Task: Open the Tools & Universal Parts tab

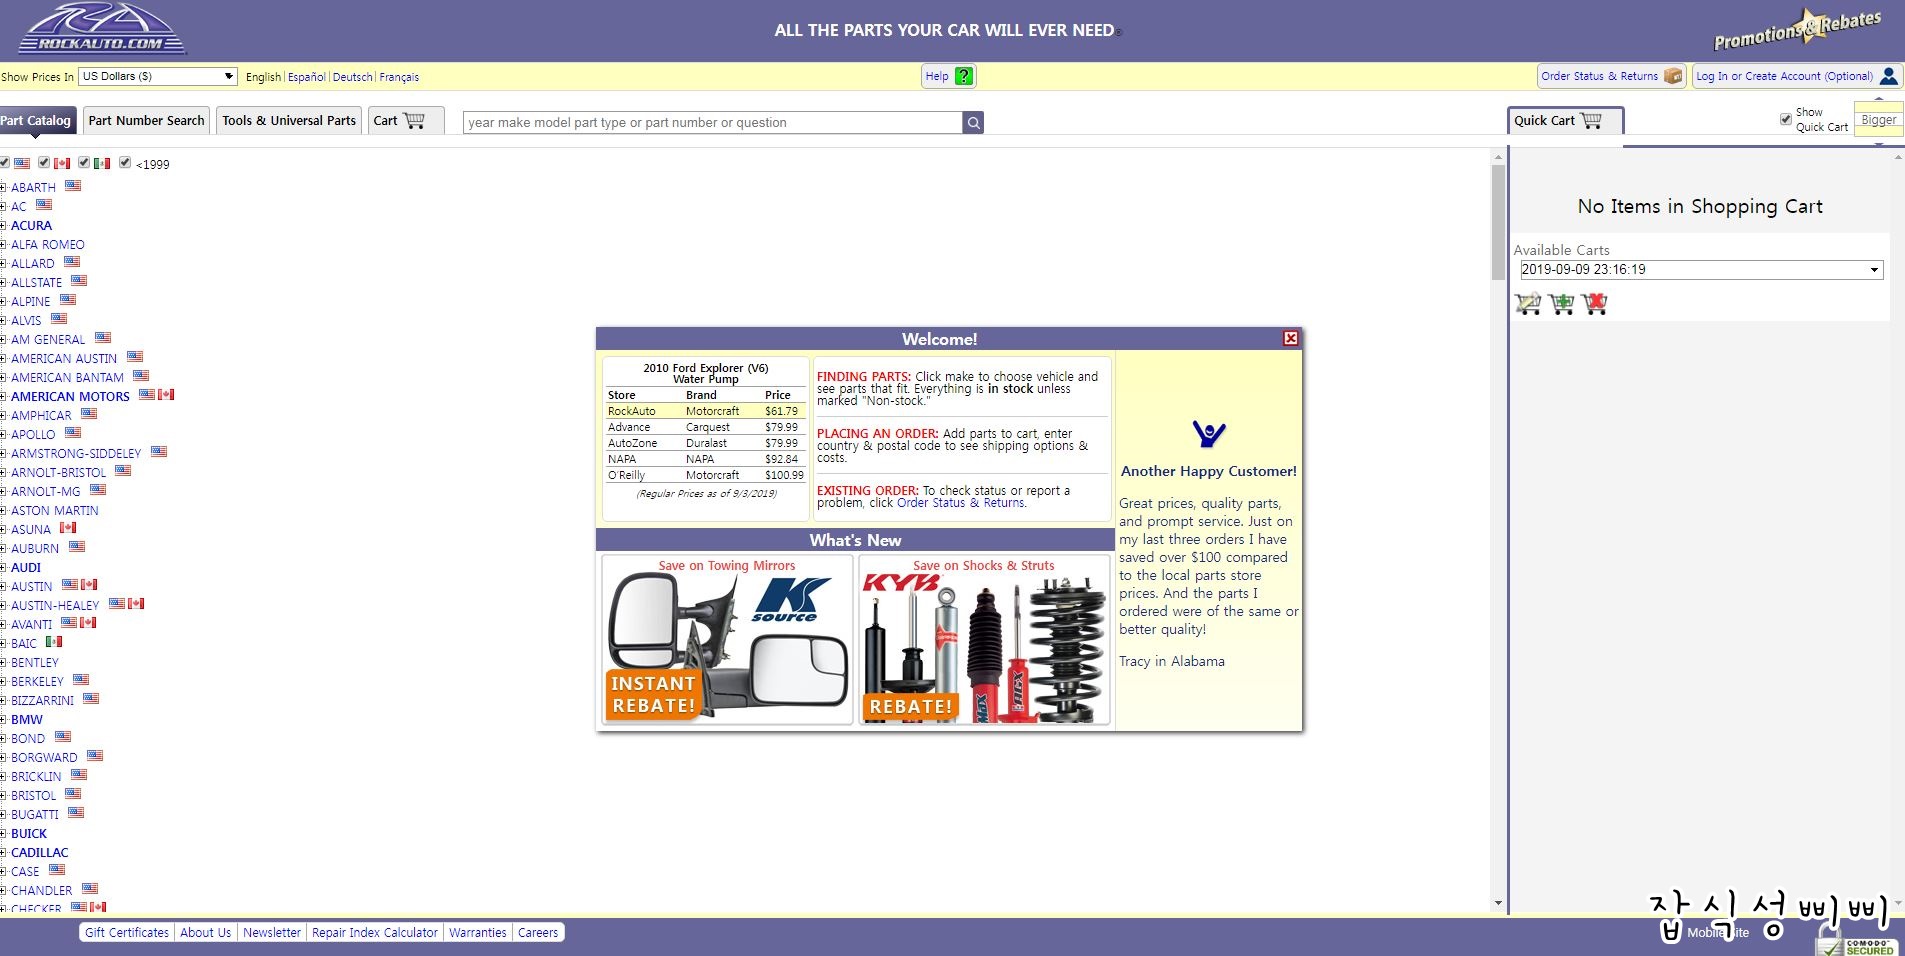Action: pyautogui.click(x=289, y=120)
